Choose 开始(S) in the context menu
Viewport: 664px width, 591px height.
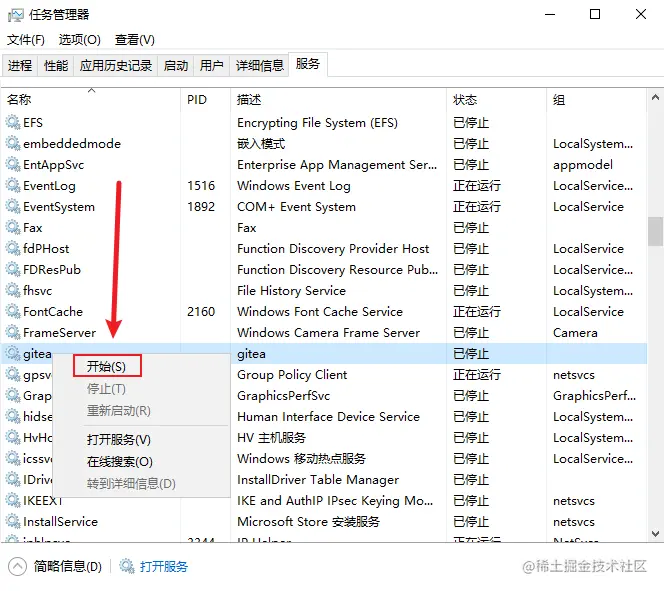107,366
